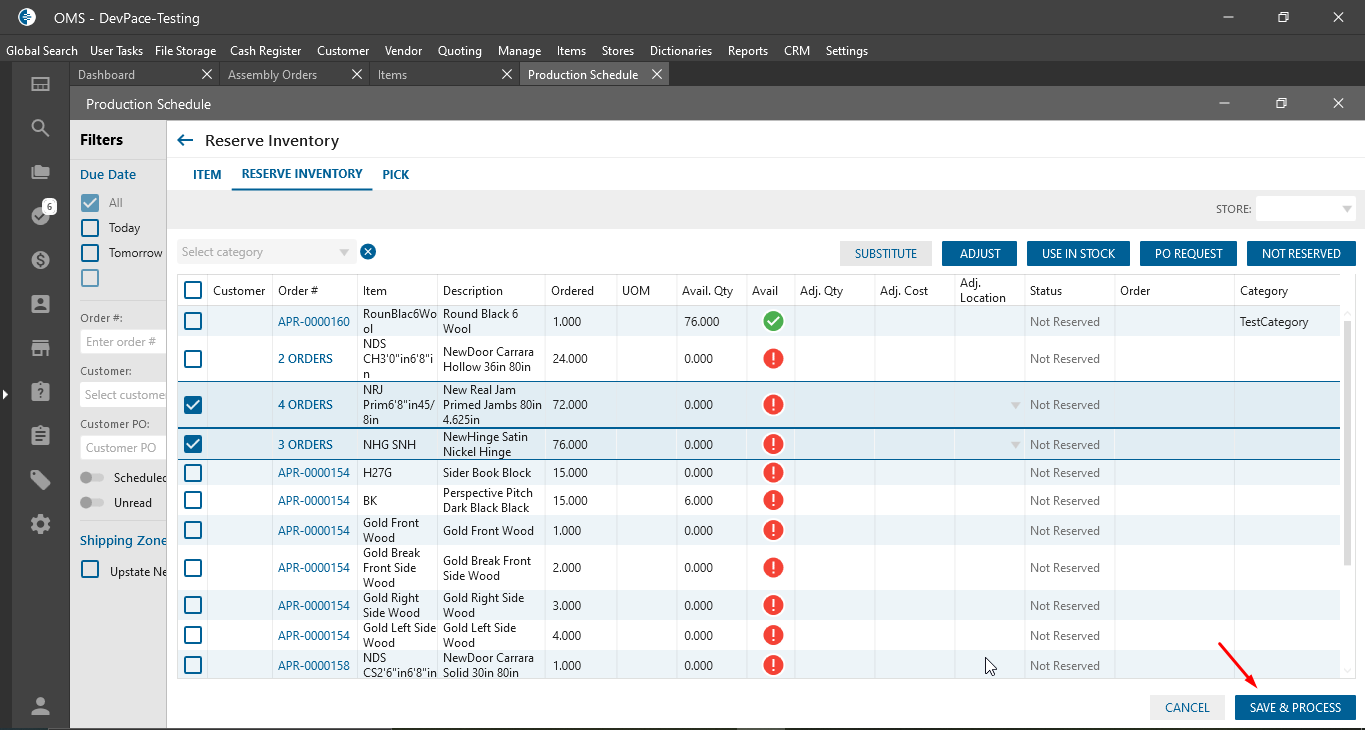Open Adj. Location dropdown for NHG SNH row

pyautogui.click(x=1015, y=445)
